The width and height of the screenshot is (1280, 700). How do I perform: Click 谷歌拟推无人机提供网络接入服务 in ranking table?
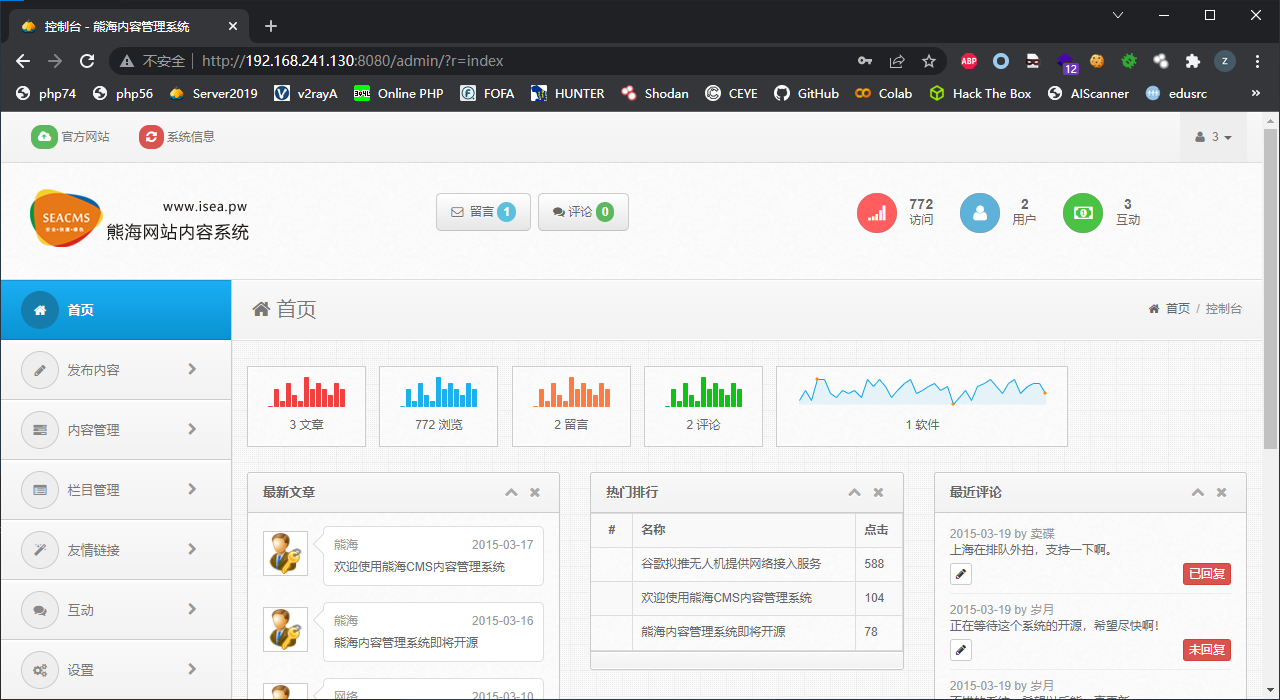pos(731,564)
